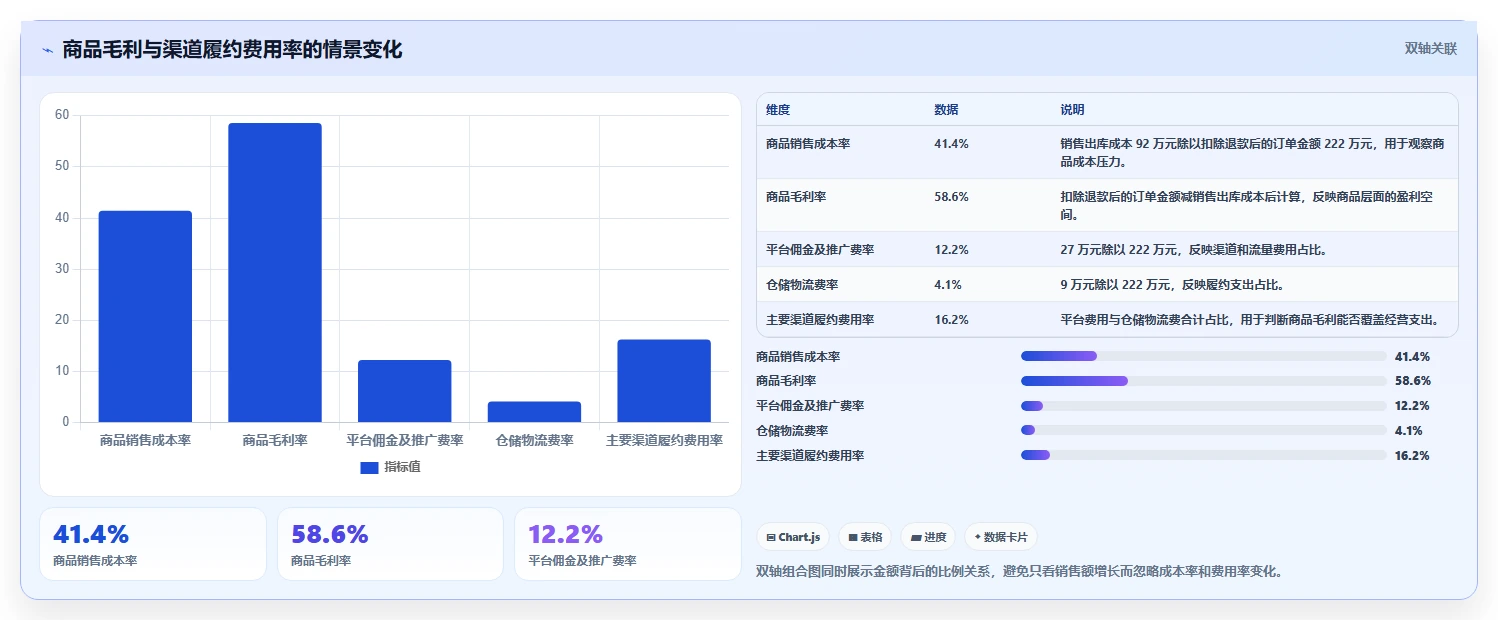The width and height of the screenshot is (1498, 620).
Task: Click the footer note starting 双轴组合图同时展示
Action: [1019, 572]
